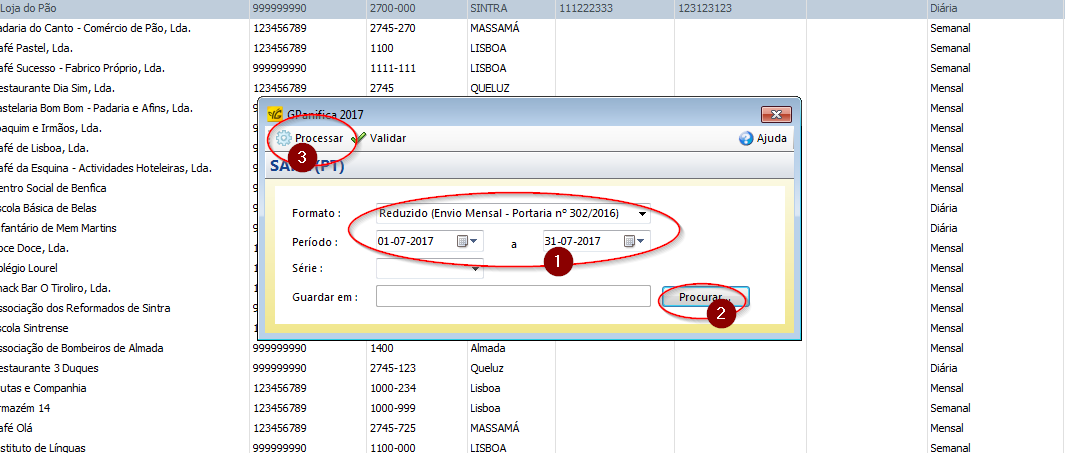Click the end date field 31-07-2017
This screenshot has height=453, width=1065.
tap(579, 241)
